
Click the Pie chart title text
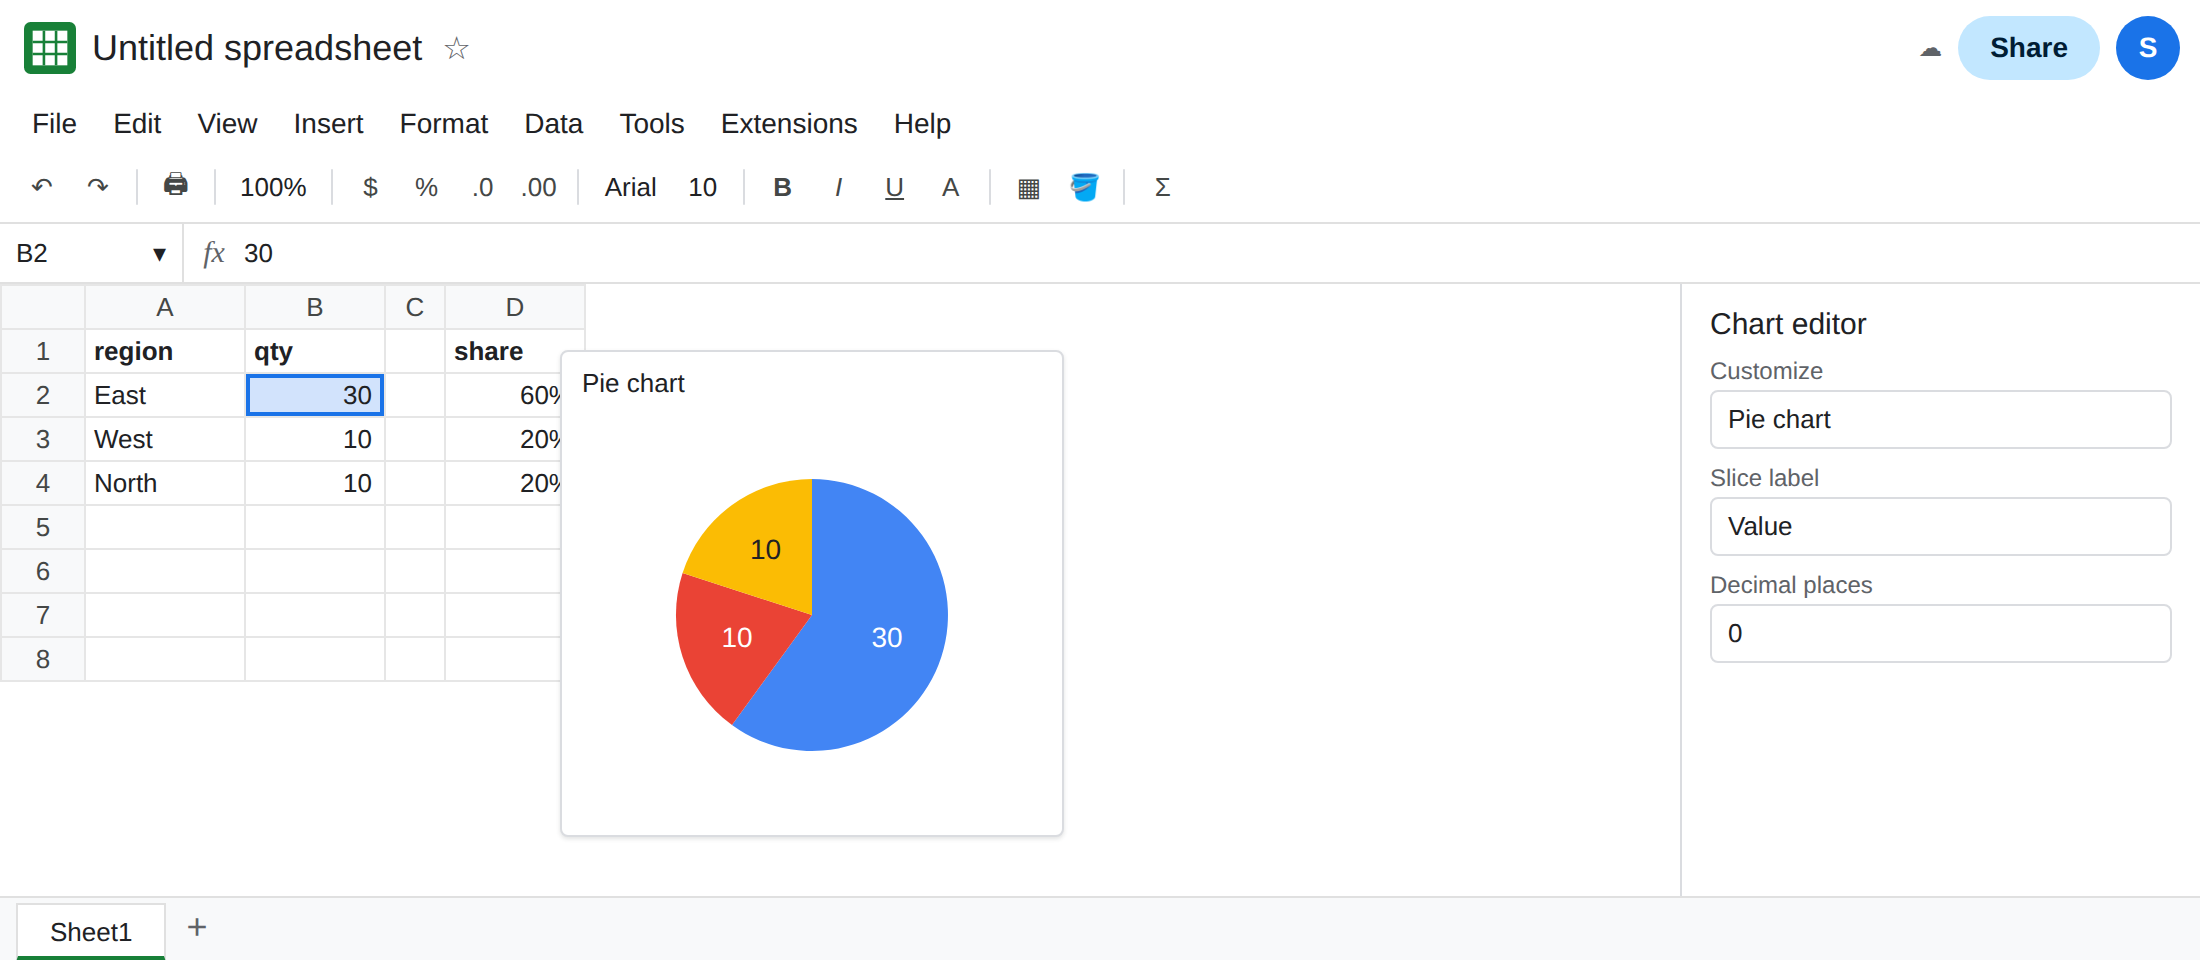point(633,383)
